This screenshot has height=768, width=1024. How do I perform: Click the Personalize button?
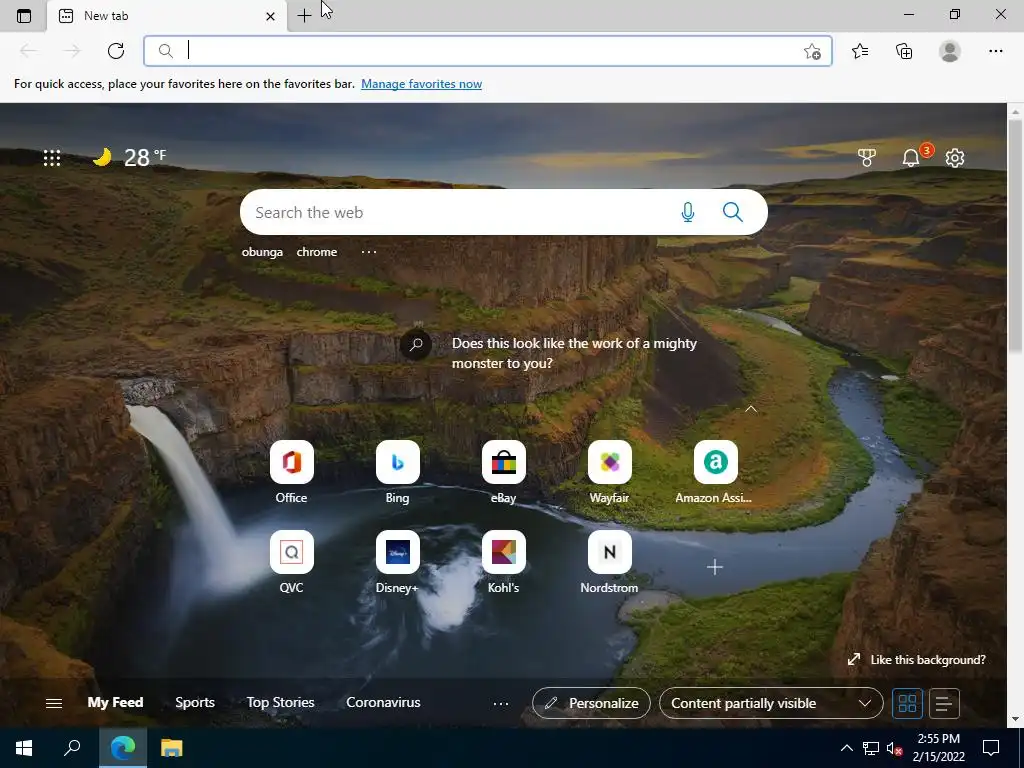591,703
